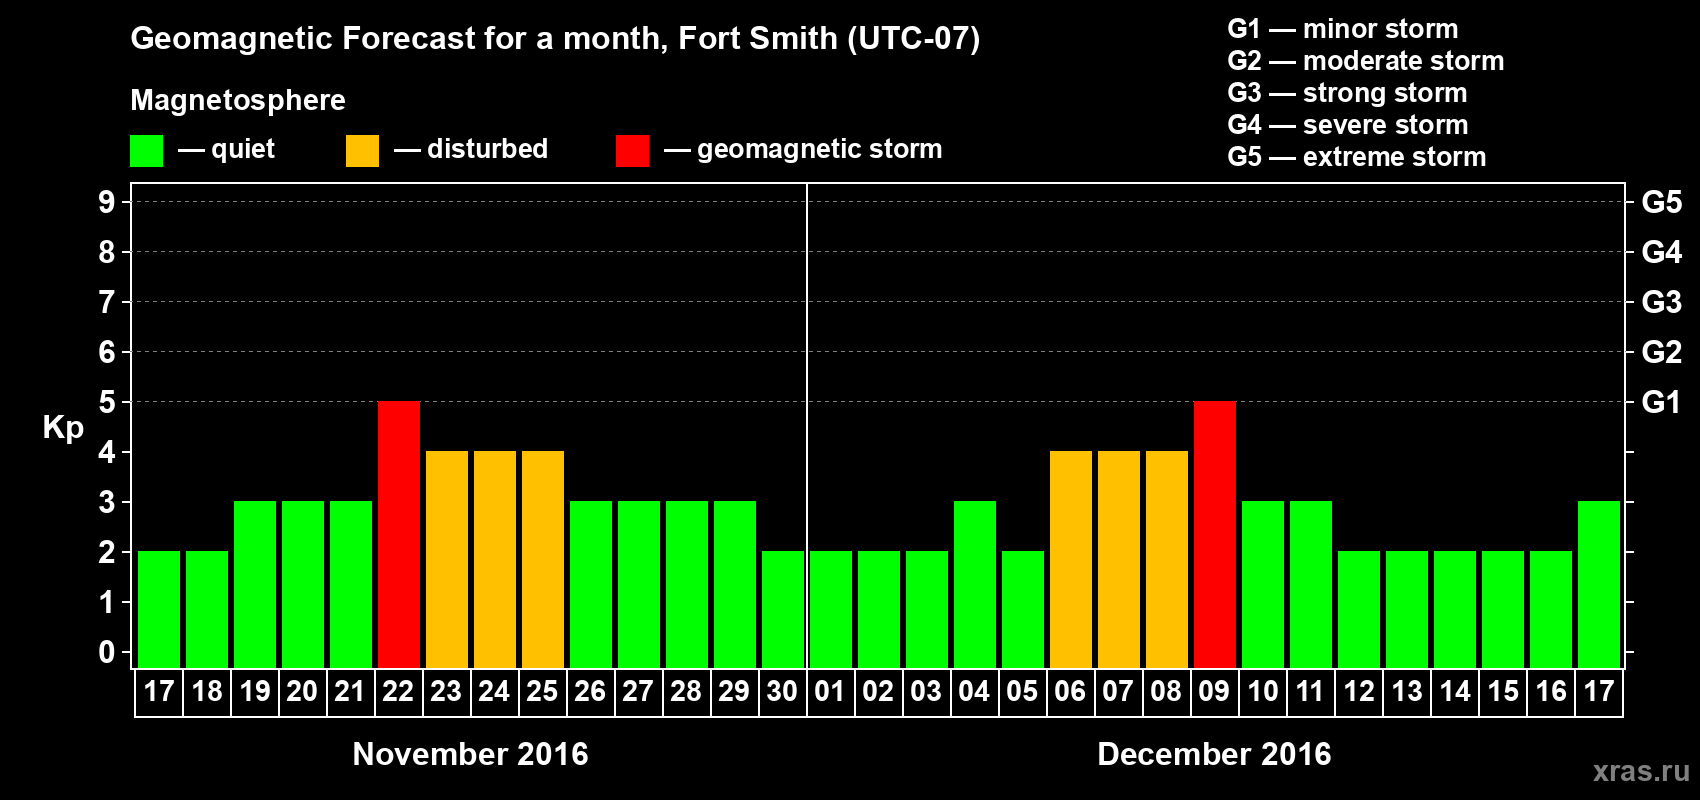Click the Kp value 7 on left axis
1700x800 pixels.
point(107,302)
